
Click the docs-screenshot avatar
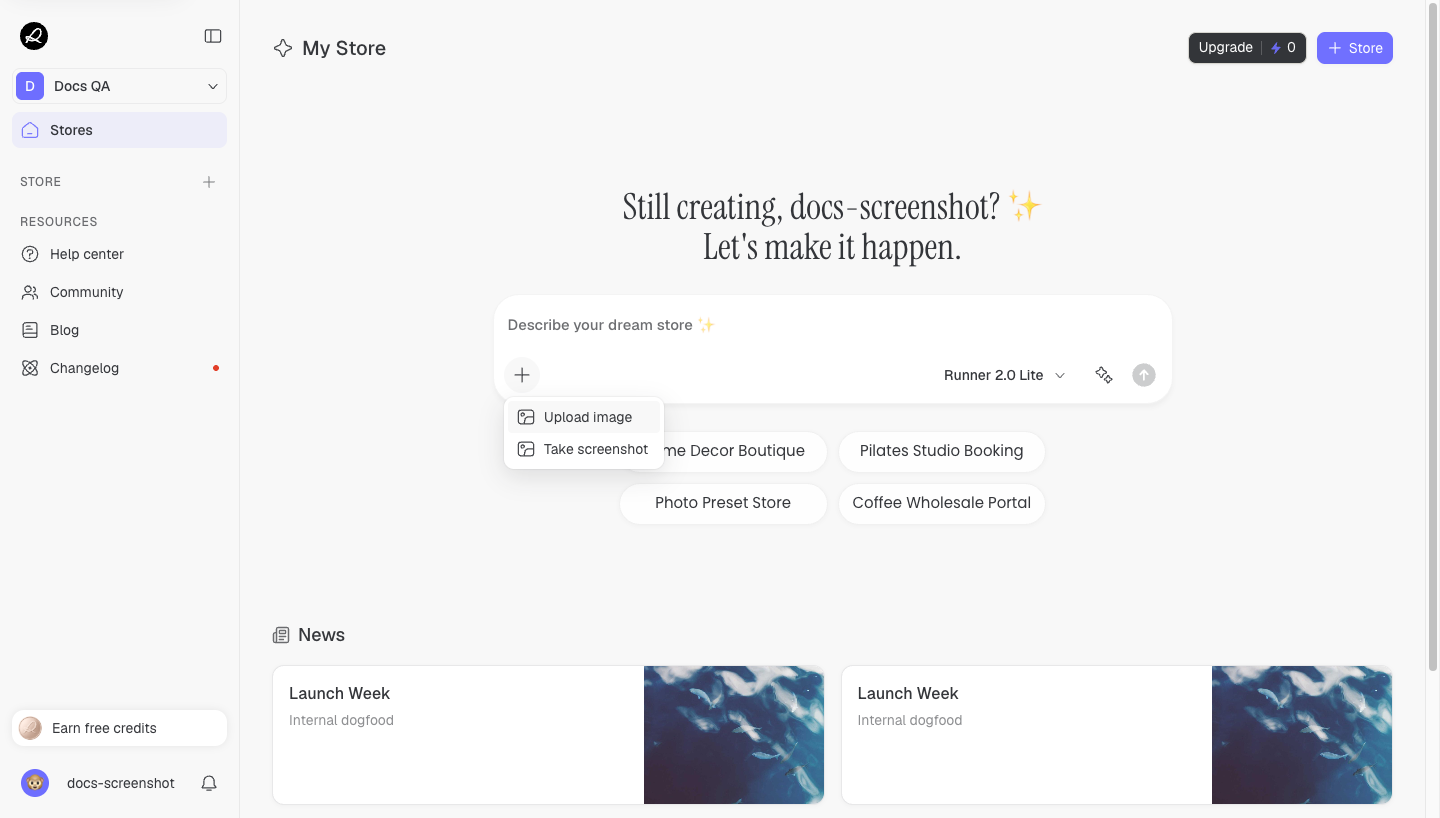(x=35, y=783)
